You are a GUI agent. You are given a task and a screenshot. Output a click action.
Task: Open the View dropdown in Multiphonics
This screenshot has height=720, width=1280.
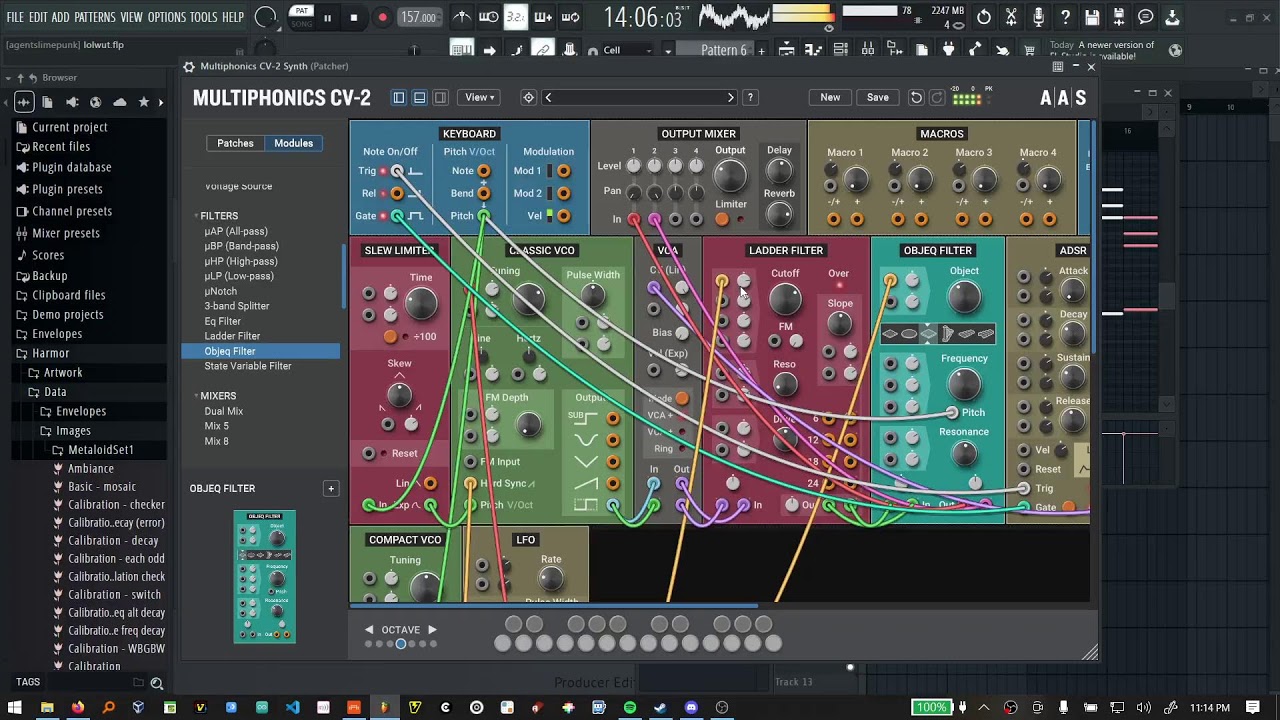[x=480, y=97]
